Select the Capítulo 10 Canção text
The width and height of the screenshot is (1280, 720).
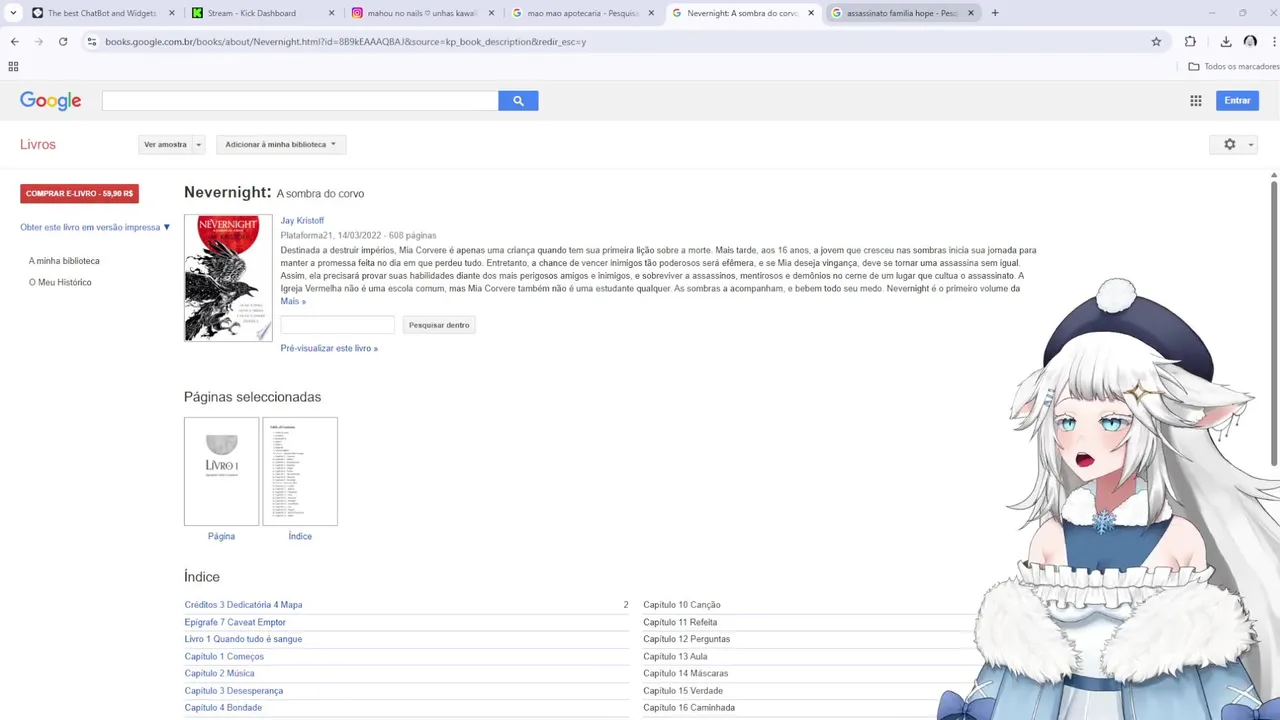(682, 605)
